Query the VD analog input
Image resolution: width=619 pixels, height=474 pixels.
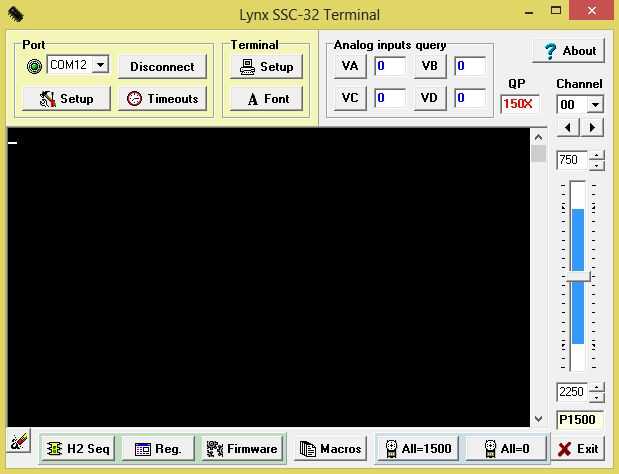430,97
